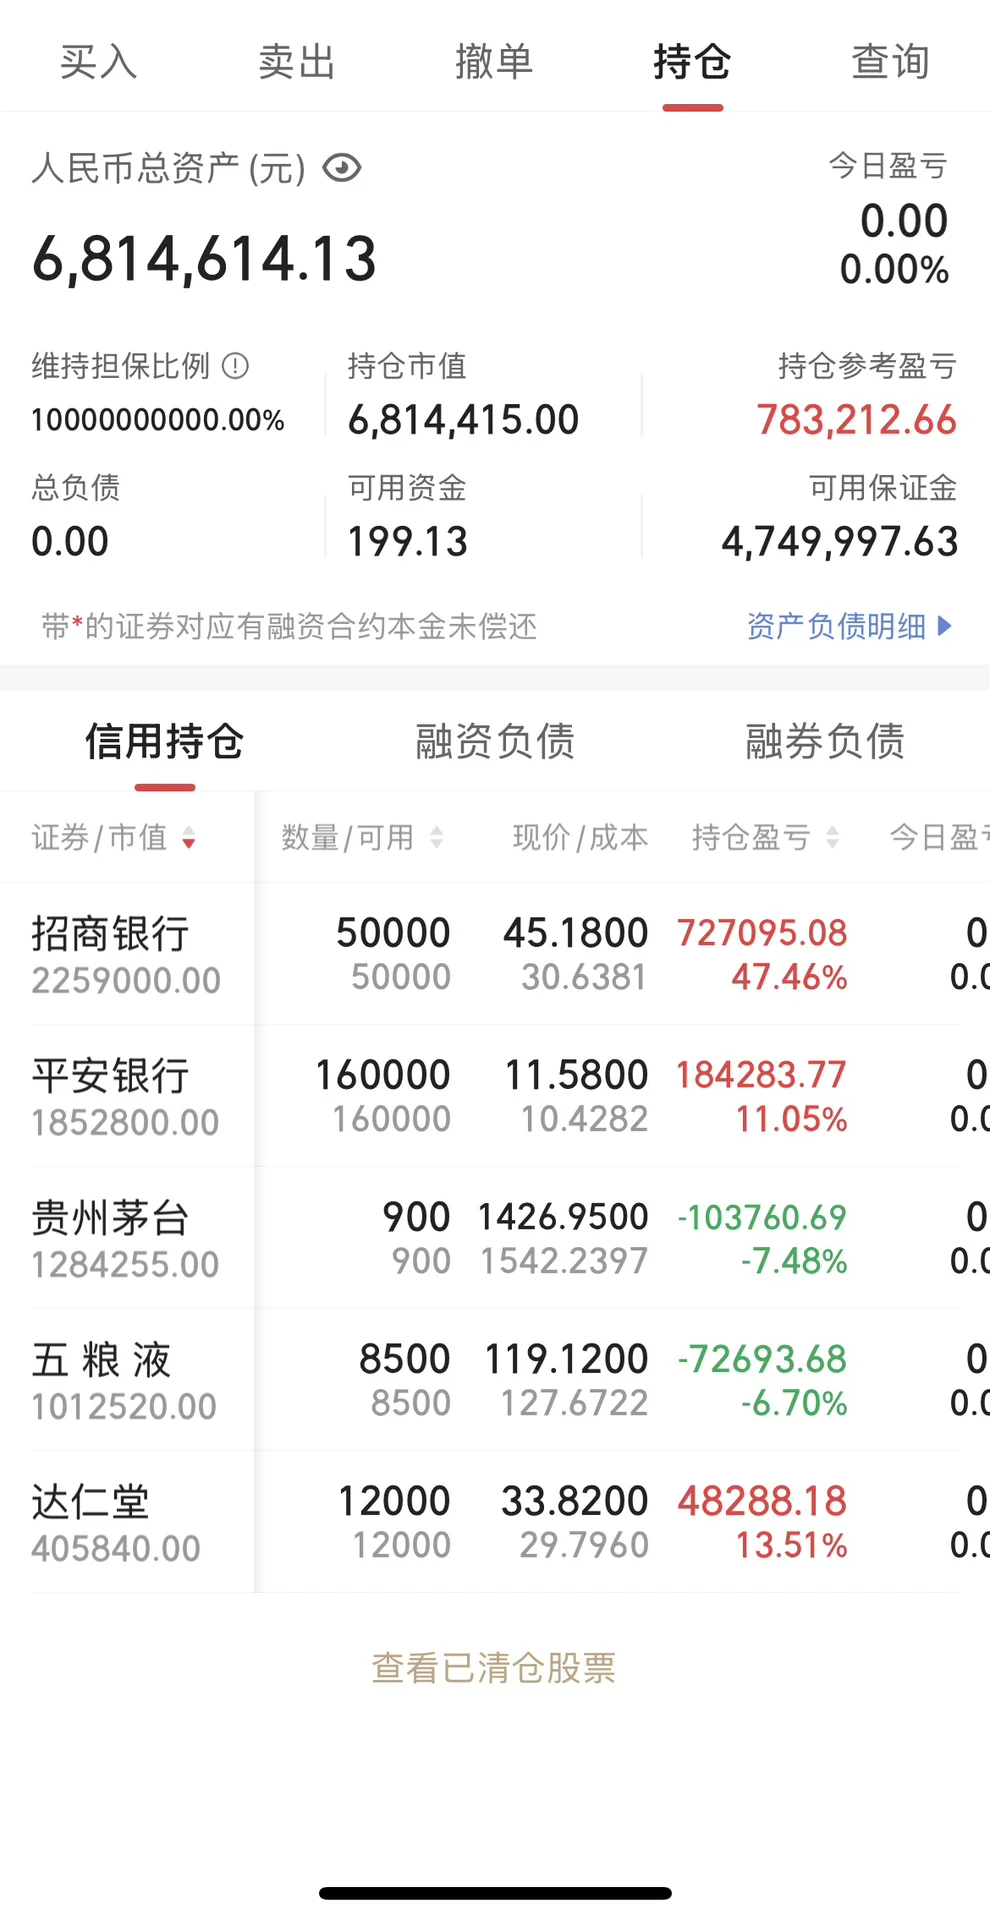Tap 招商银行 profit 727095.08
The width and height of the screenshot is (990, 1920).
[x=762, y=933]
